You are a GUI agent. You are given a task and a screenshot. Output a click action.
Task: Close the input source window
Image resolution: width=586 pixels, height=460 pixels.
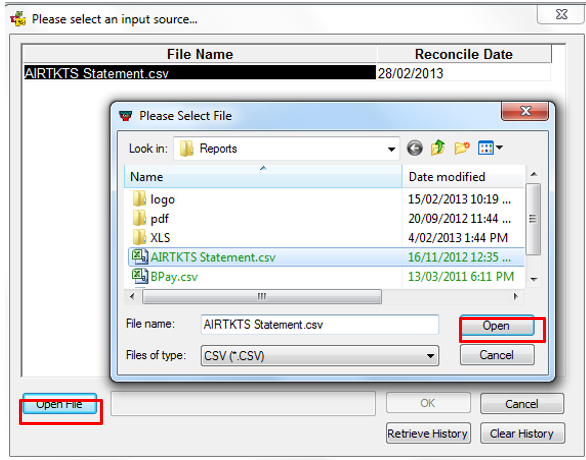pyautogui.click(x=561, y=14)
